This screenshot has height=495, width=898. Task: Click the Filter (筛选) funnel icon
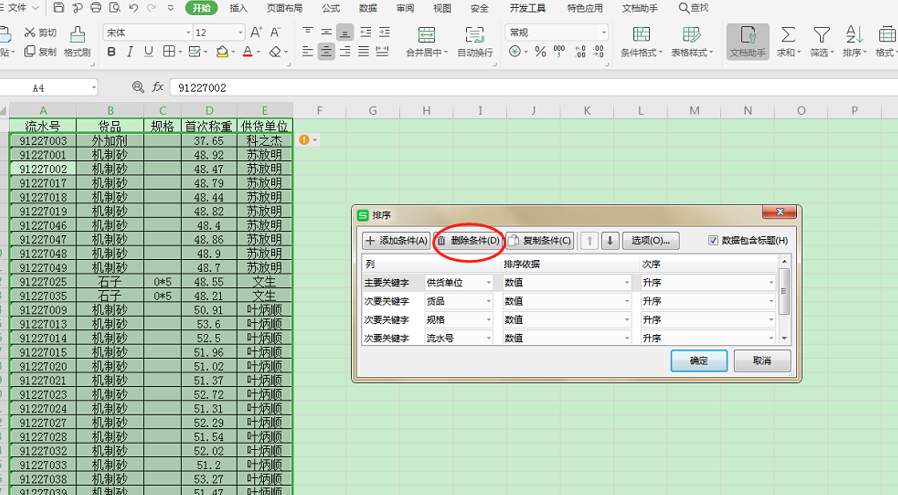click(x=821, y=42)
